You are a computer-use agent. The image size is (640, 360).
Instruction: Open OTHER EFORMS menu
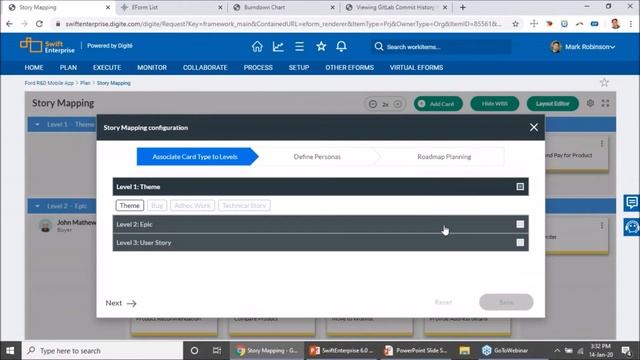click(349, 67)
